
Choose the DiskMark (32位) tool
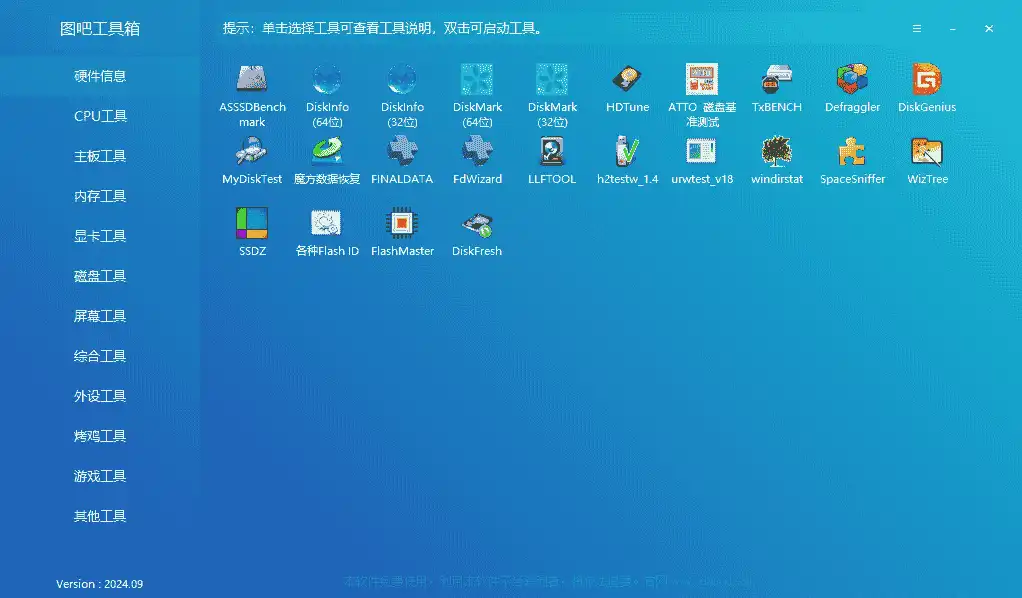(552, 79)
